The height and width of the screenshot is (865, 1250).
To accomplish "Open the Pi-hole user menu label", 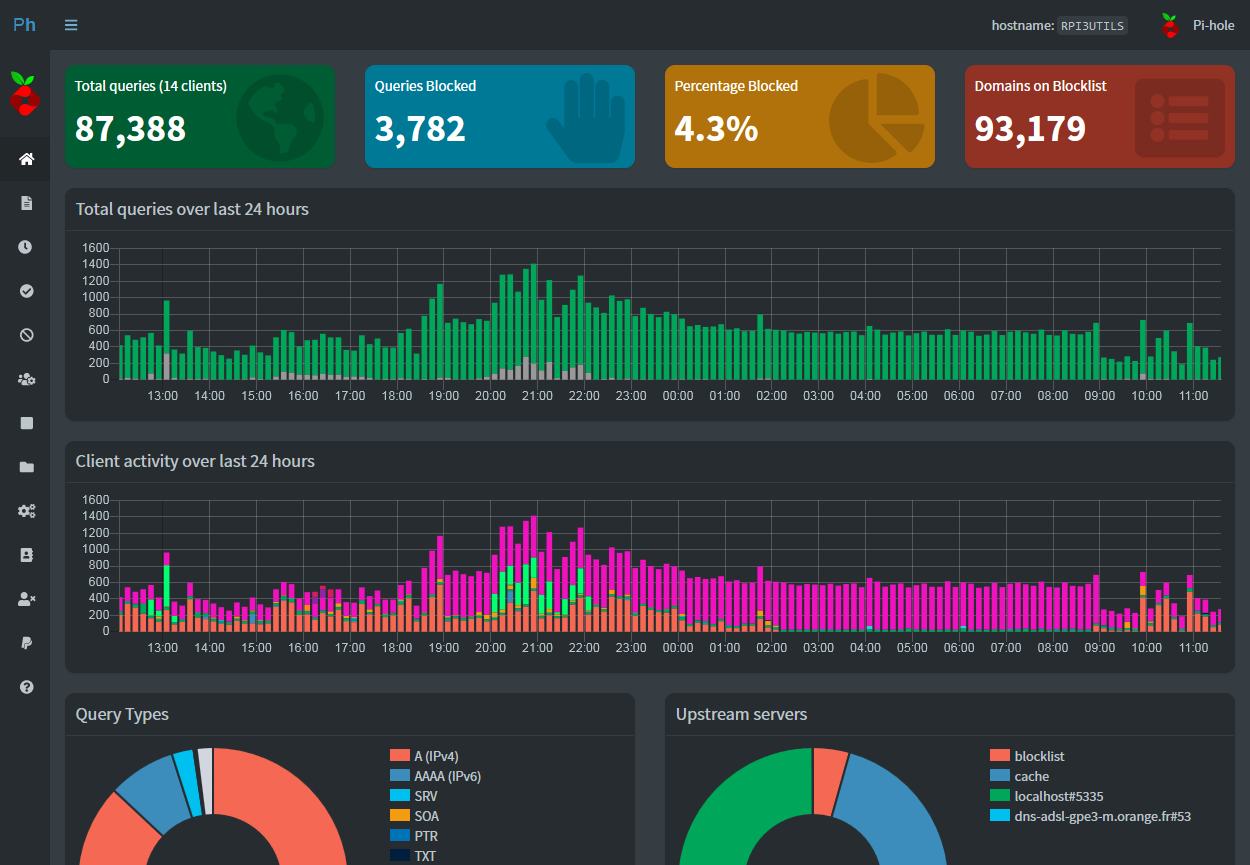I will click(x=1214, y=25).
